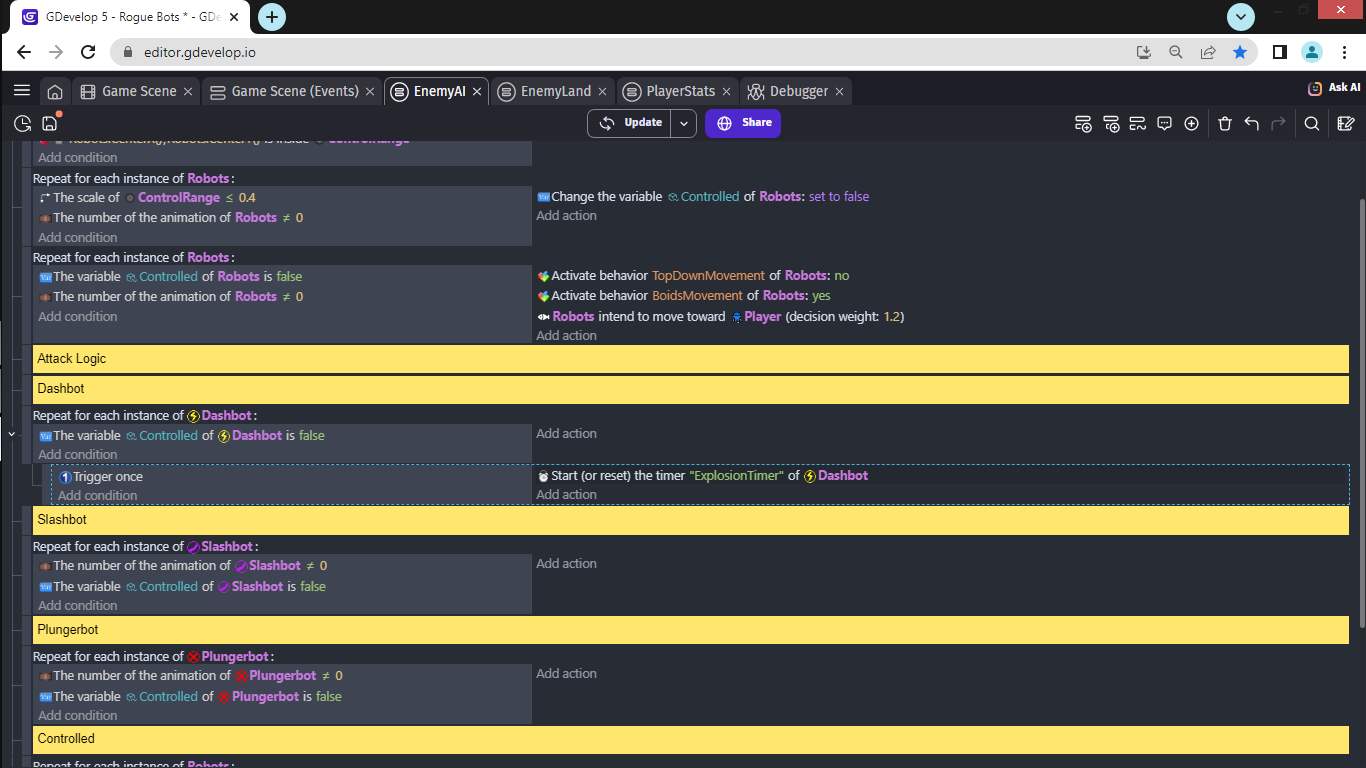Click Add action in Slashbot event
The image size is (1366, 768).
tap(566, 564)
